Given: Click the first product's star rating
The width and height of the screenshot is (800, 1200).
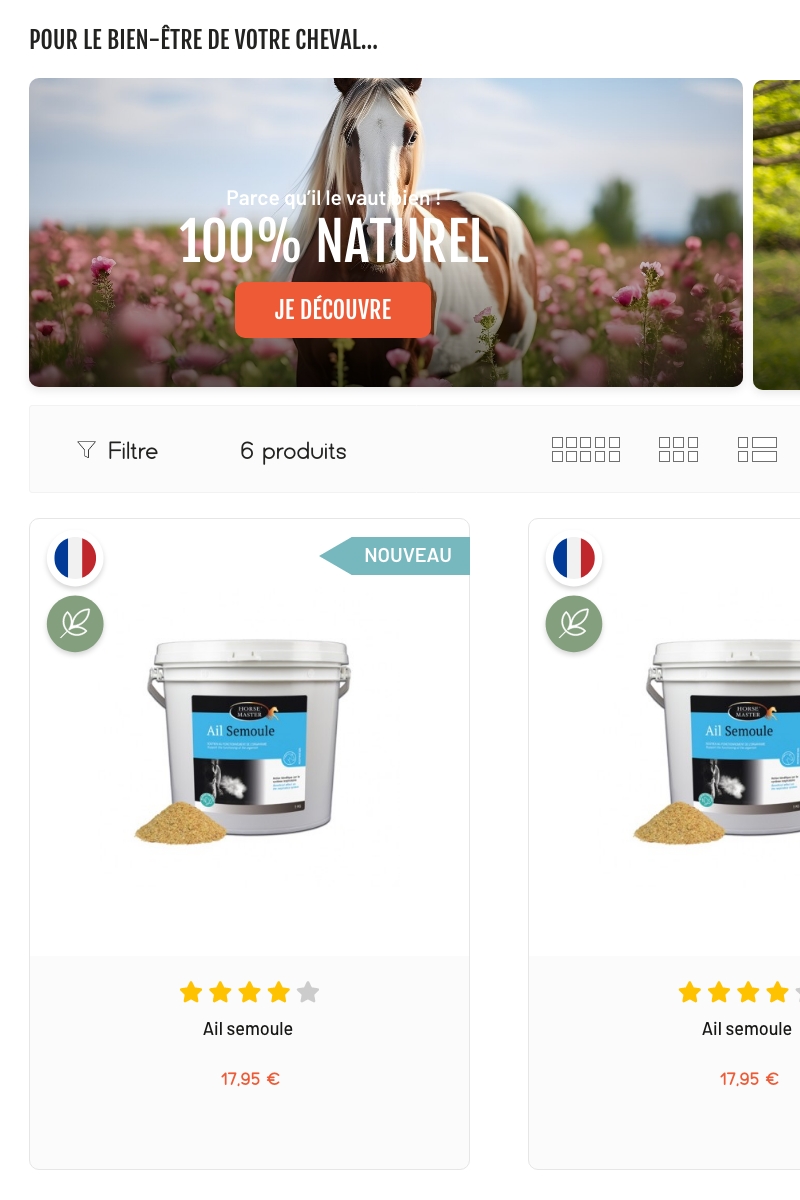Looking at the screenshot, I should click(x=249, y=992).
